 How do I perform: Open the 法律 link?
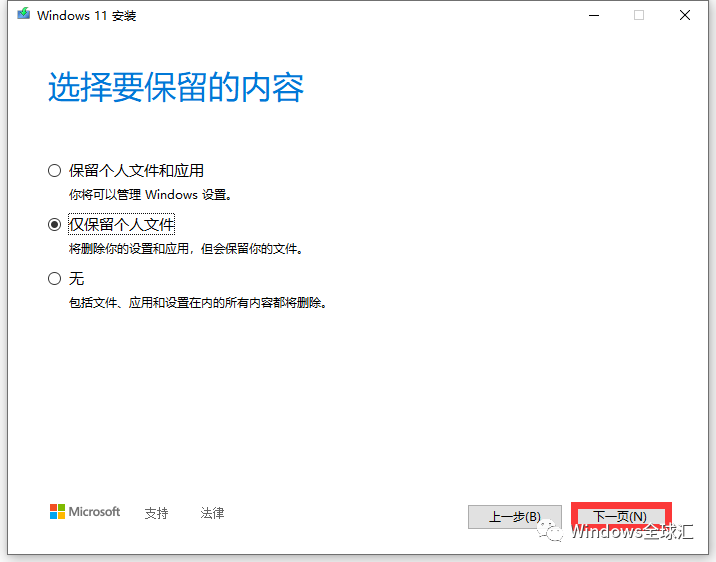click(x=212, y=513)
